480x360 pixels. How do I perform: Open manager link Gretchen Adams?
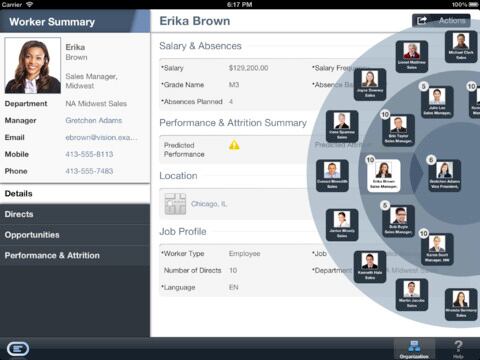(94, 120)
